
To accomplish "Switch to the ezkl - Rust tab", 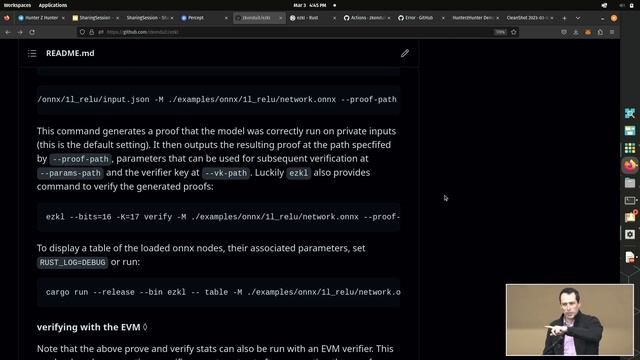I will click(312, 18).
